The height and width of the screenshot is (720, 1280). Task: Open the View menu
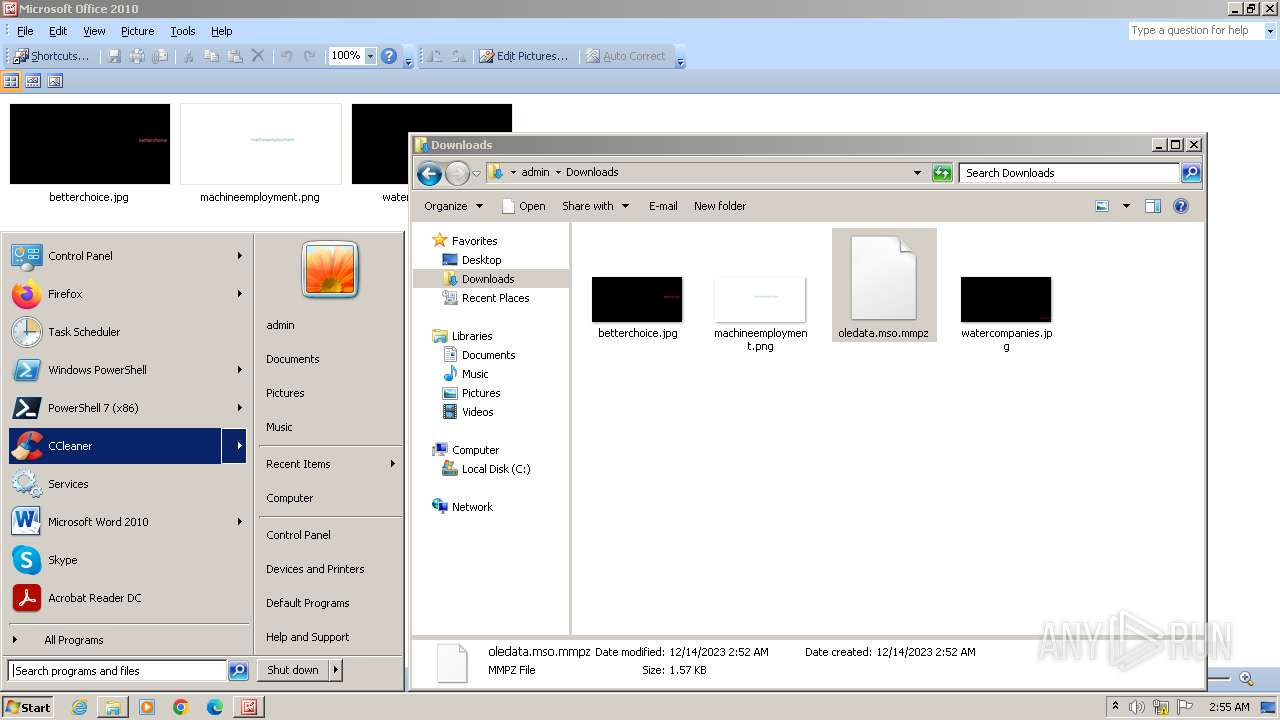[94, 31]
